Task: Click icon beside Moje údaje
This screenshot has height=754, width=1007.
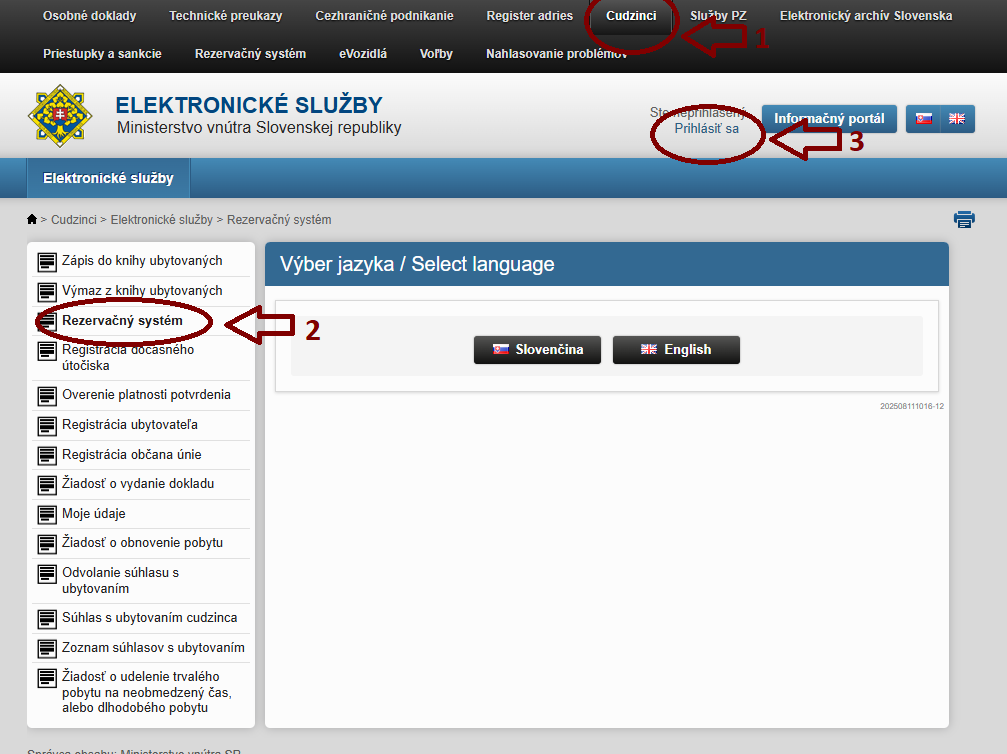Action: pos(46,515)
